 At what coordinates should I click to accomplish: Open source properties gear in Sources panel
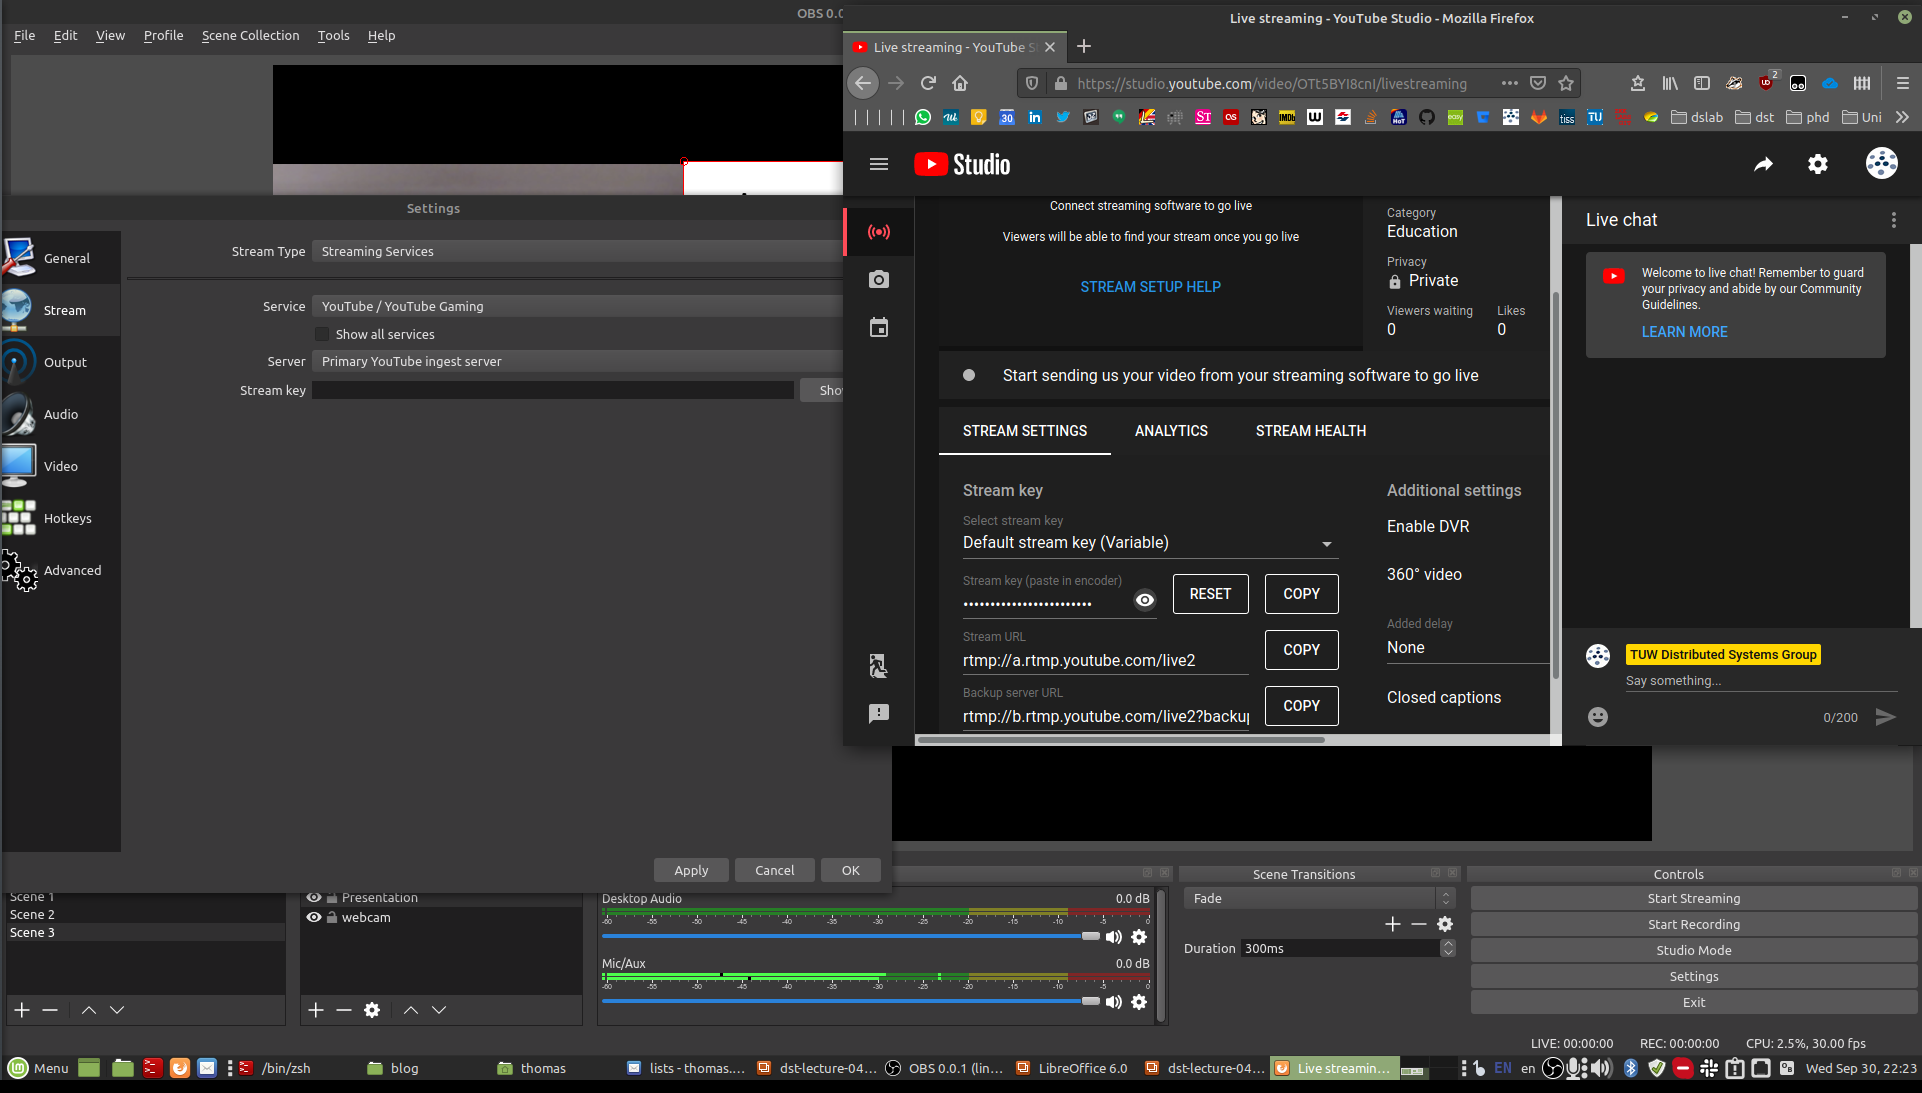coord(372,1010)
